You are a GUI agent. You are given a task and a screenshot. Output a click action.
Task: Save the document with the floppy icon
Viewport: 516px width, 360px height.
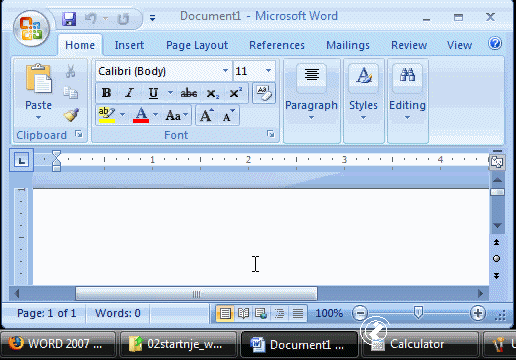point(69,19)
